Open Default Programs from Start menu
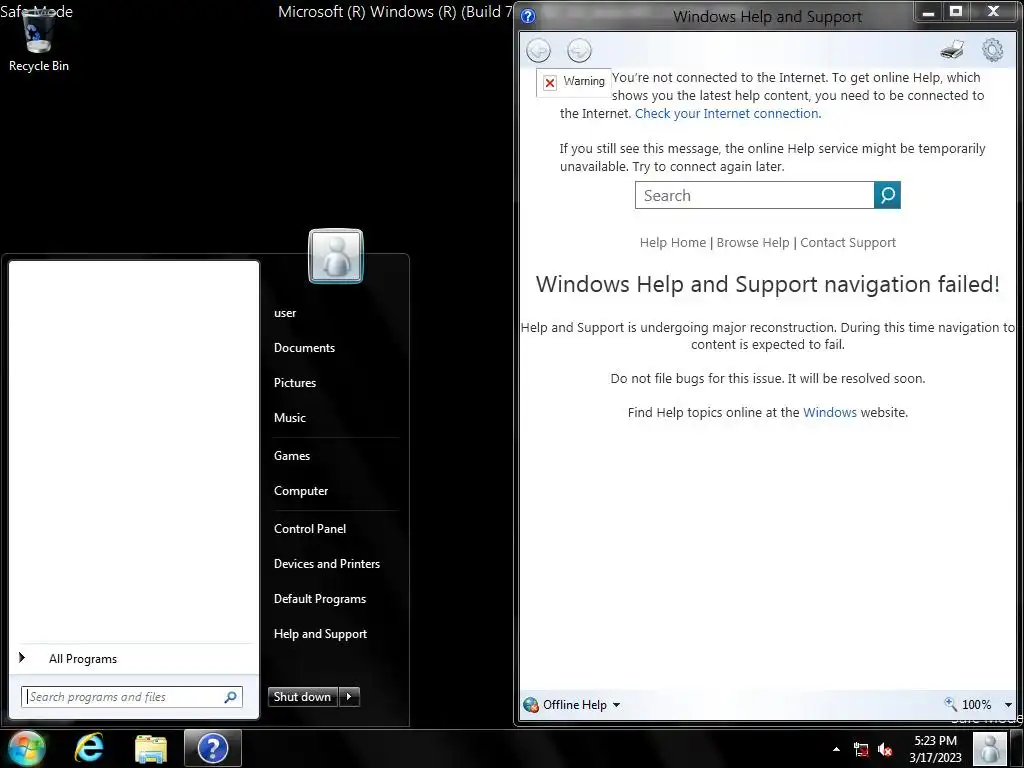 (320, 599)
